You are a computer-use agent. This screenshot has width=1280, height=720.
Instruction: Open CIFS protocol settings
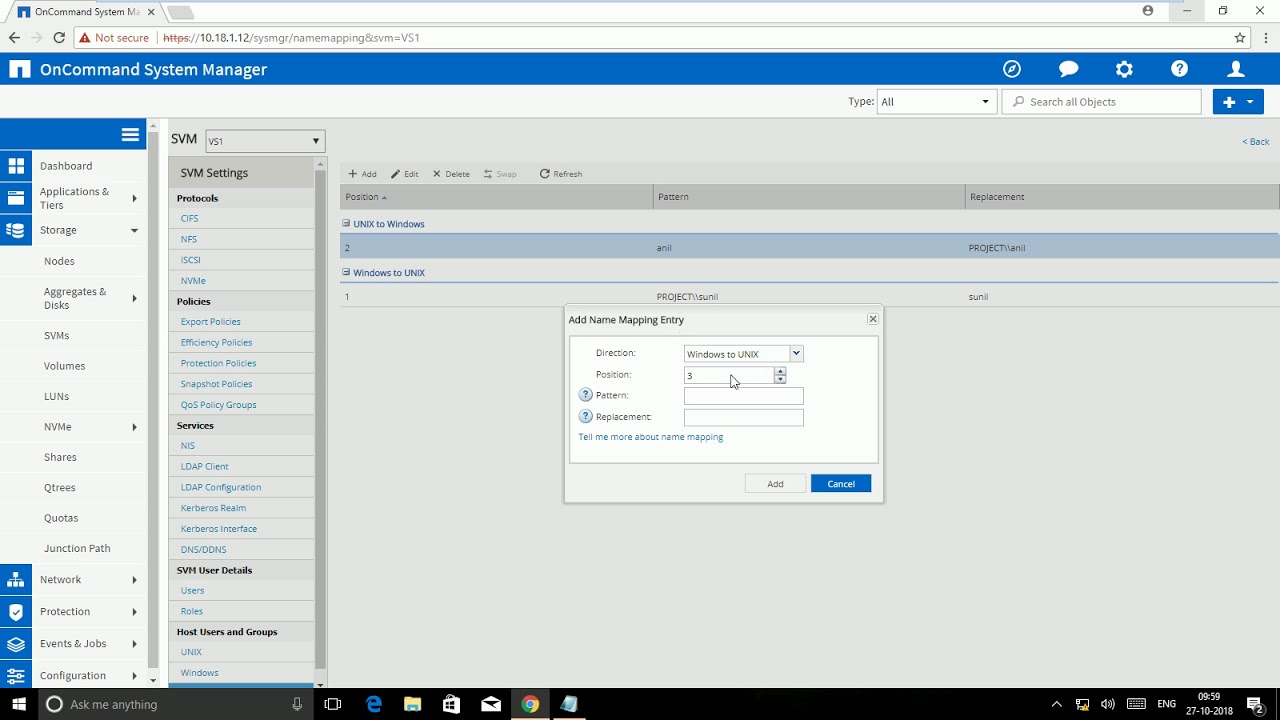189,218
